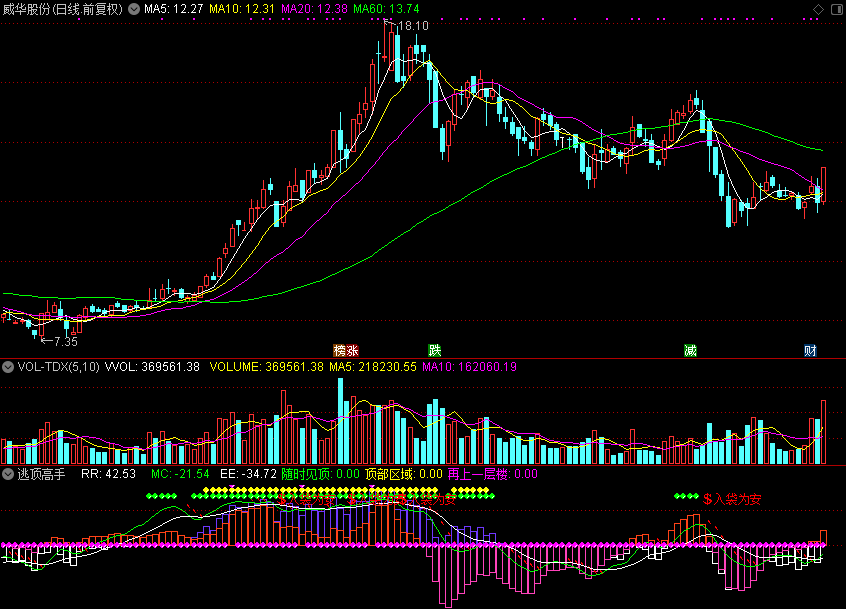Click the 榜涨 marker tag
This screenshot has width=846, height=609.
[346, 351]
